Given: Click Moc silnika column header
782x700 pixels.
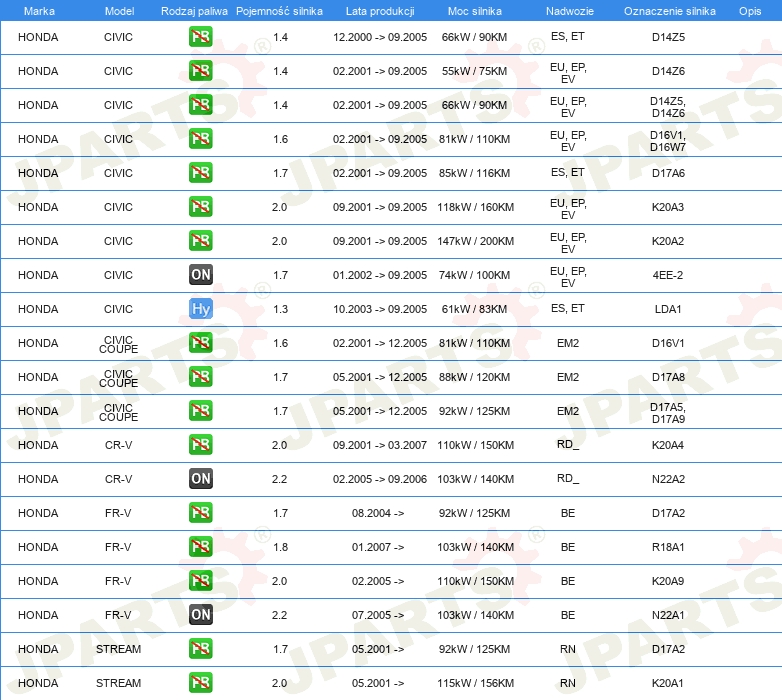Looking at the screenshot, I should (x=474, y=11).
